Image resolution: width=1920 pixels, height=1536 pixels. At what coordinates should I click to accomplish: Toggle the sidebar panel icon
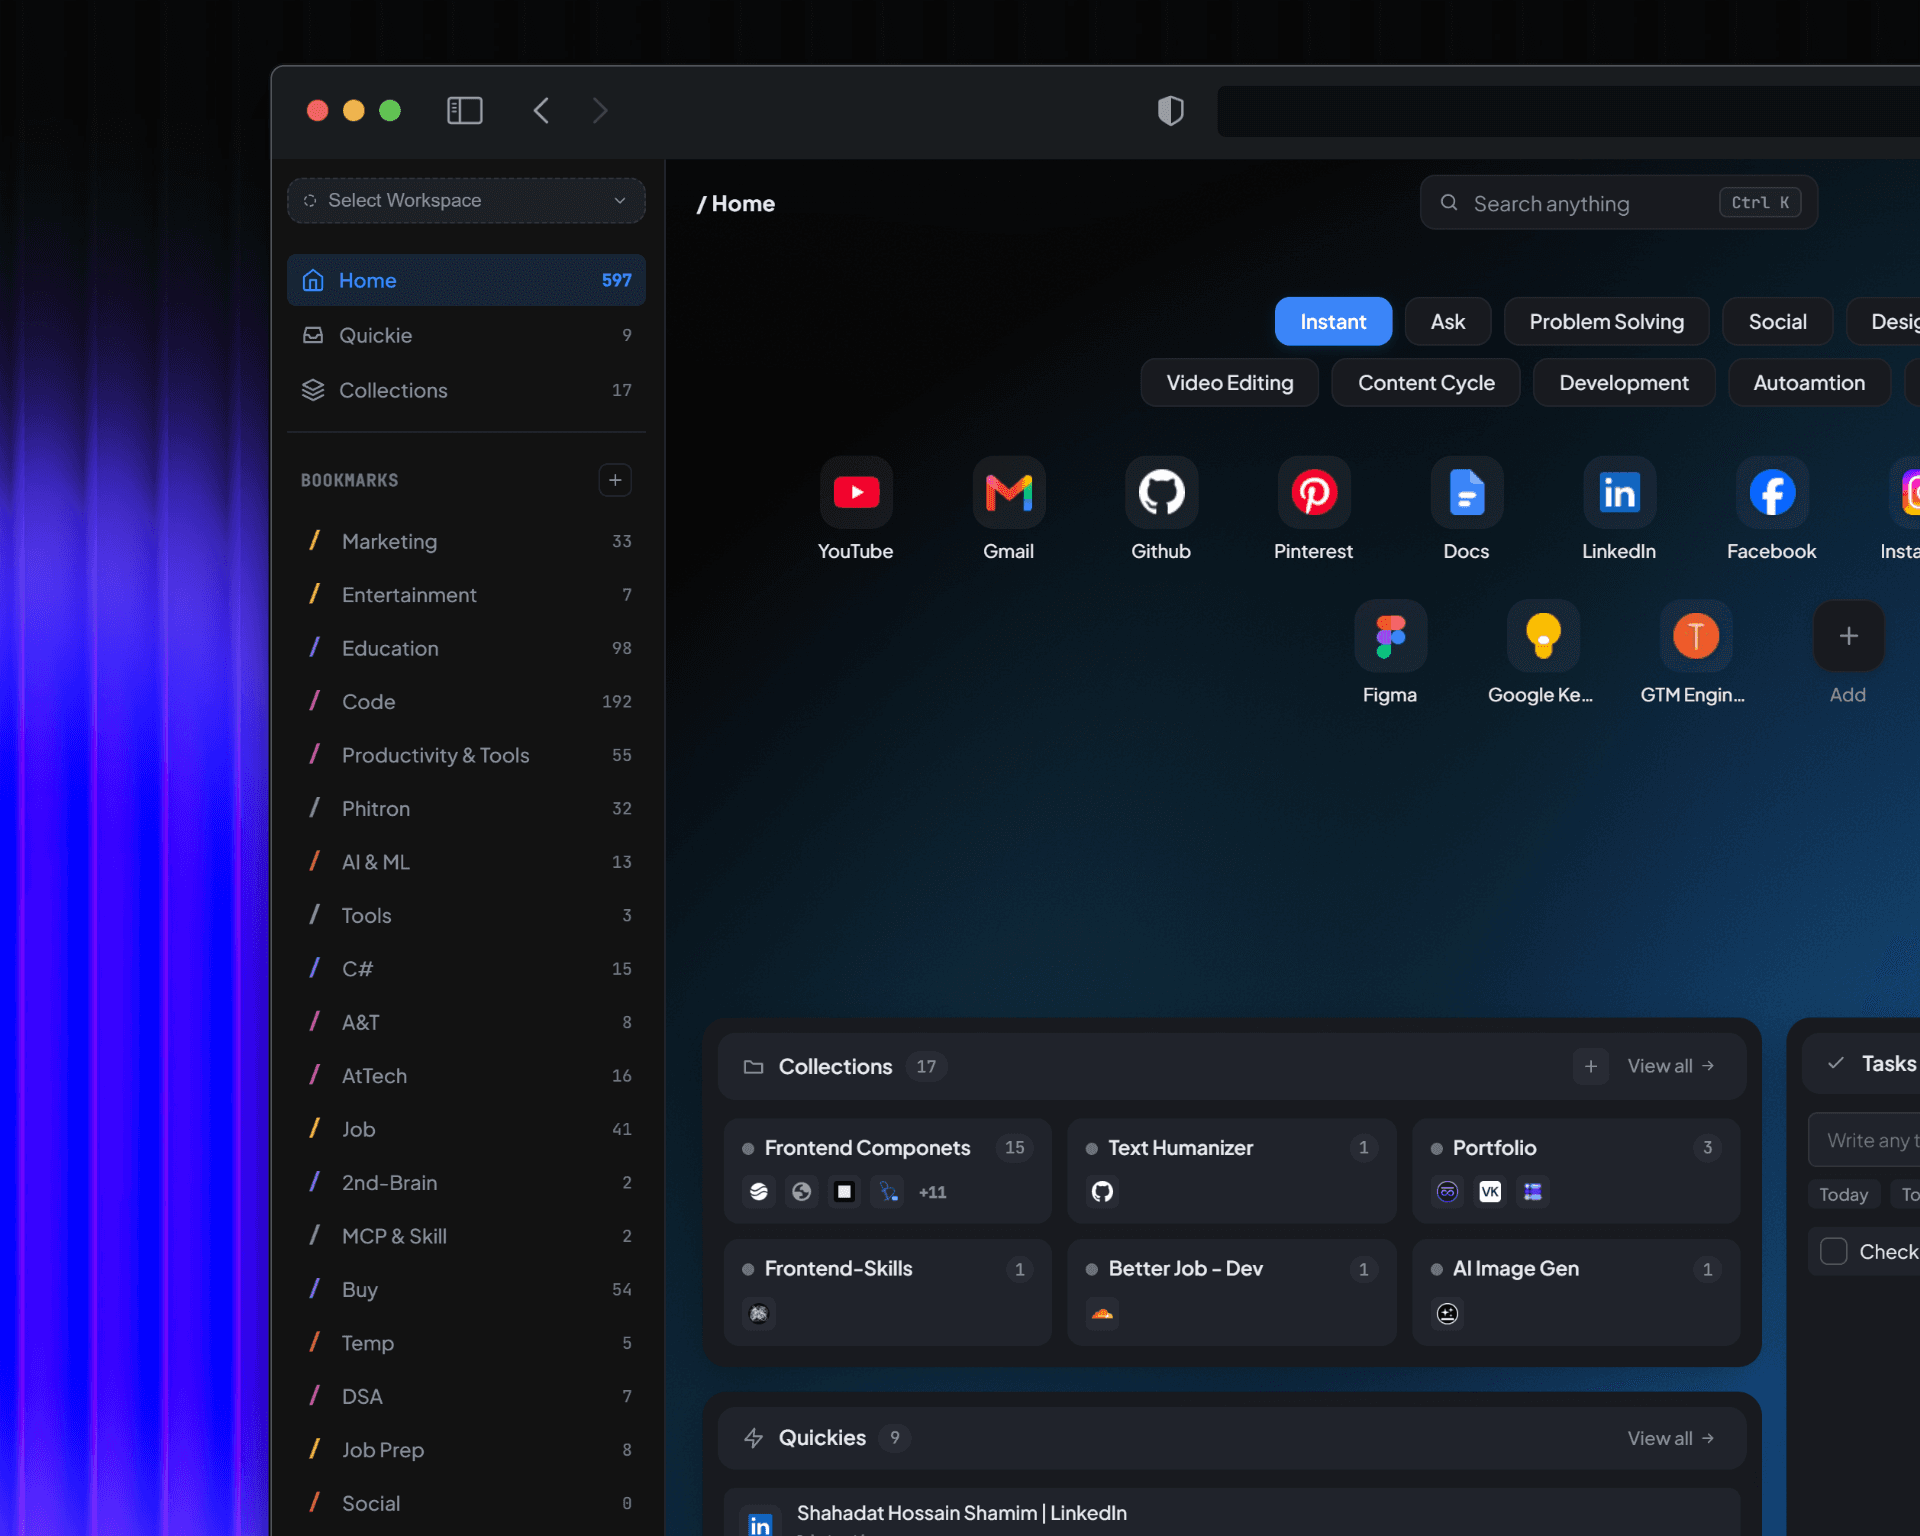click(x=464, y=110)
